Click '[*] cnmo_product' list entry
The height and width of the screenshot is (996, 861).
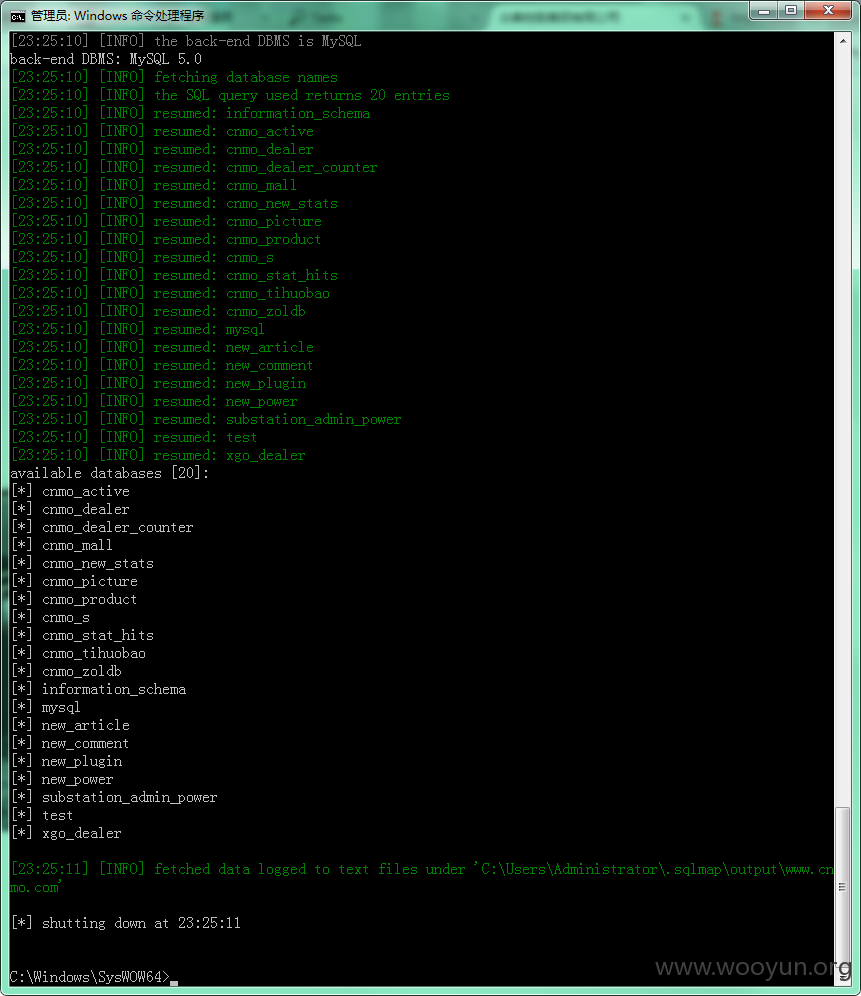(74, 599)
